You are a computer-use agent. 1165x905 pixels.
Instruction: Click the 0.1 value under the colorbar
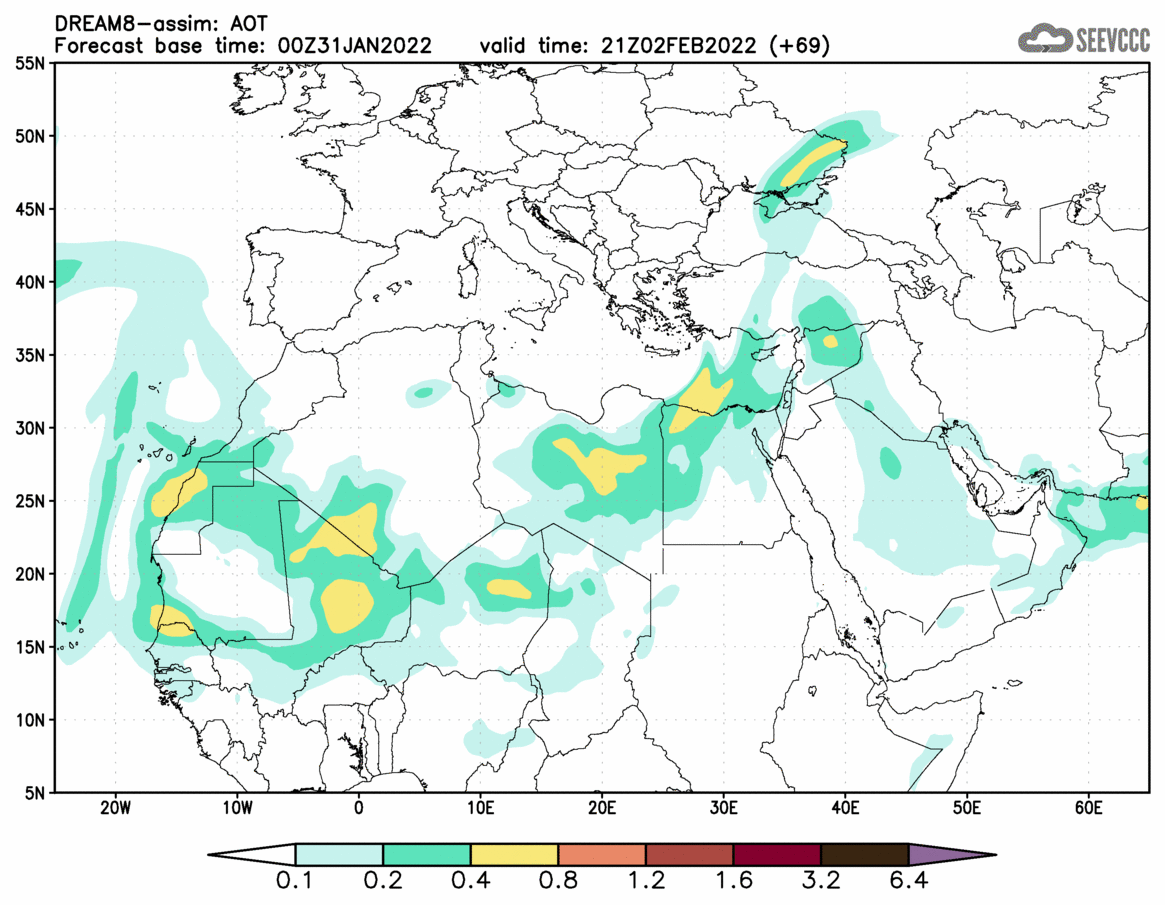[296, 884]
